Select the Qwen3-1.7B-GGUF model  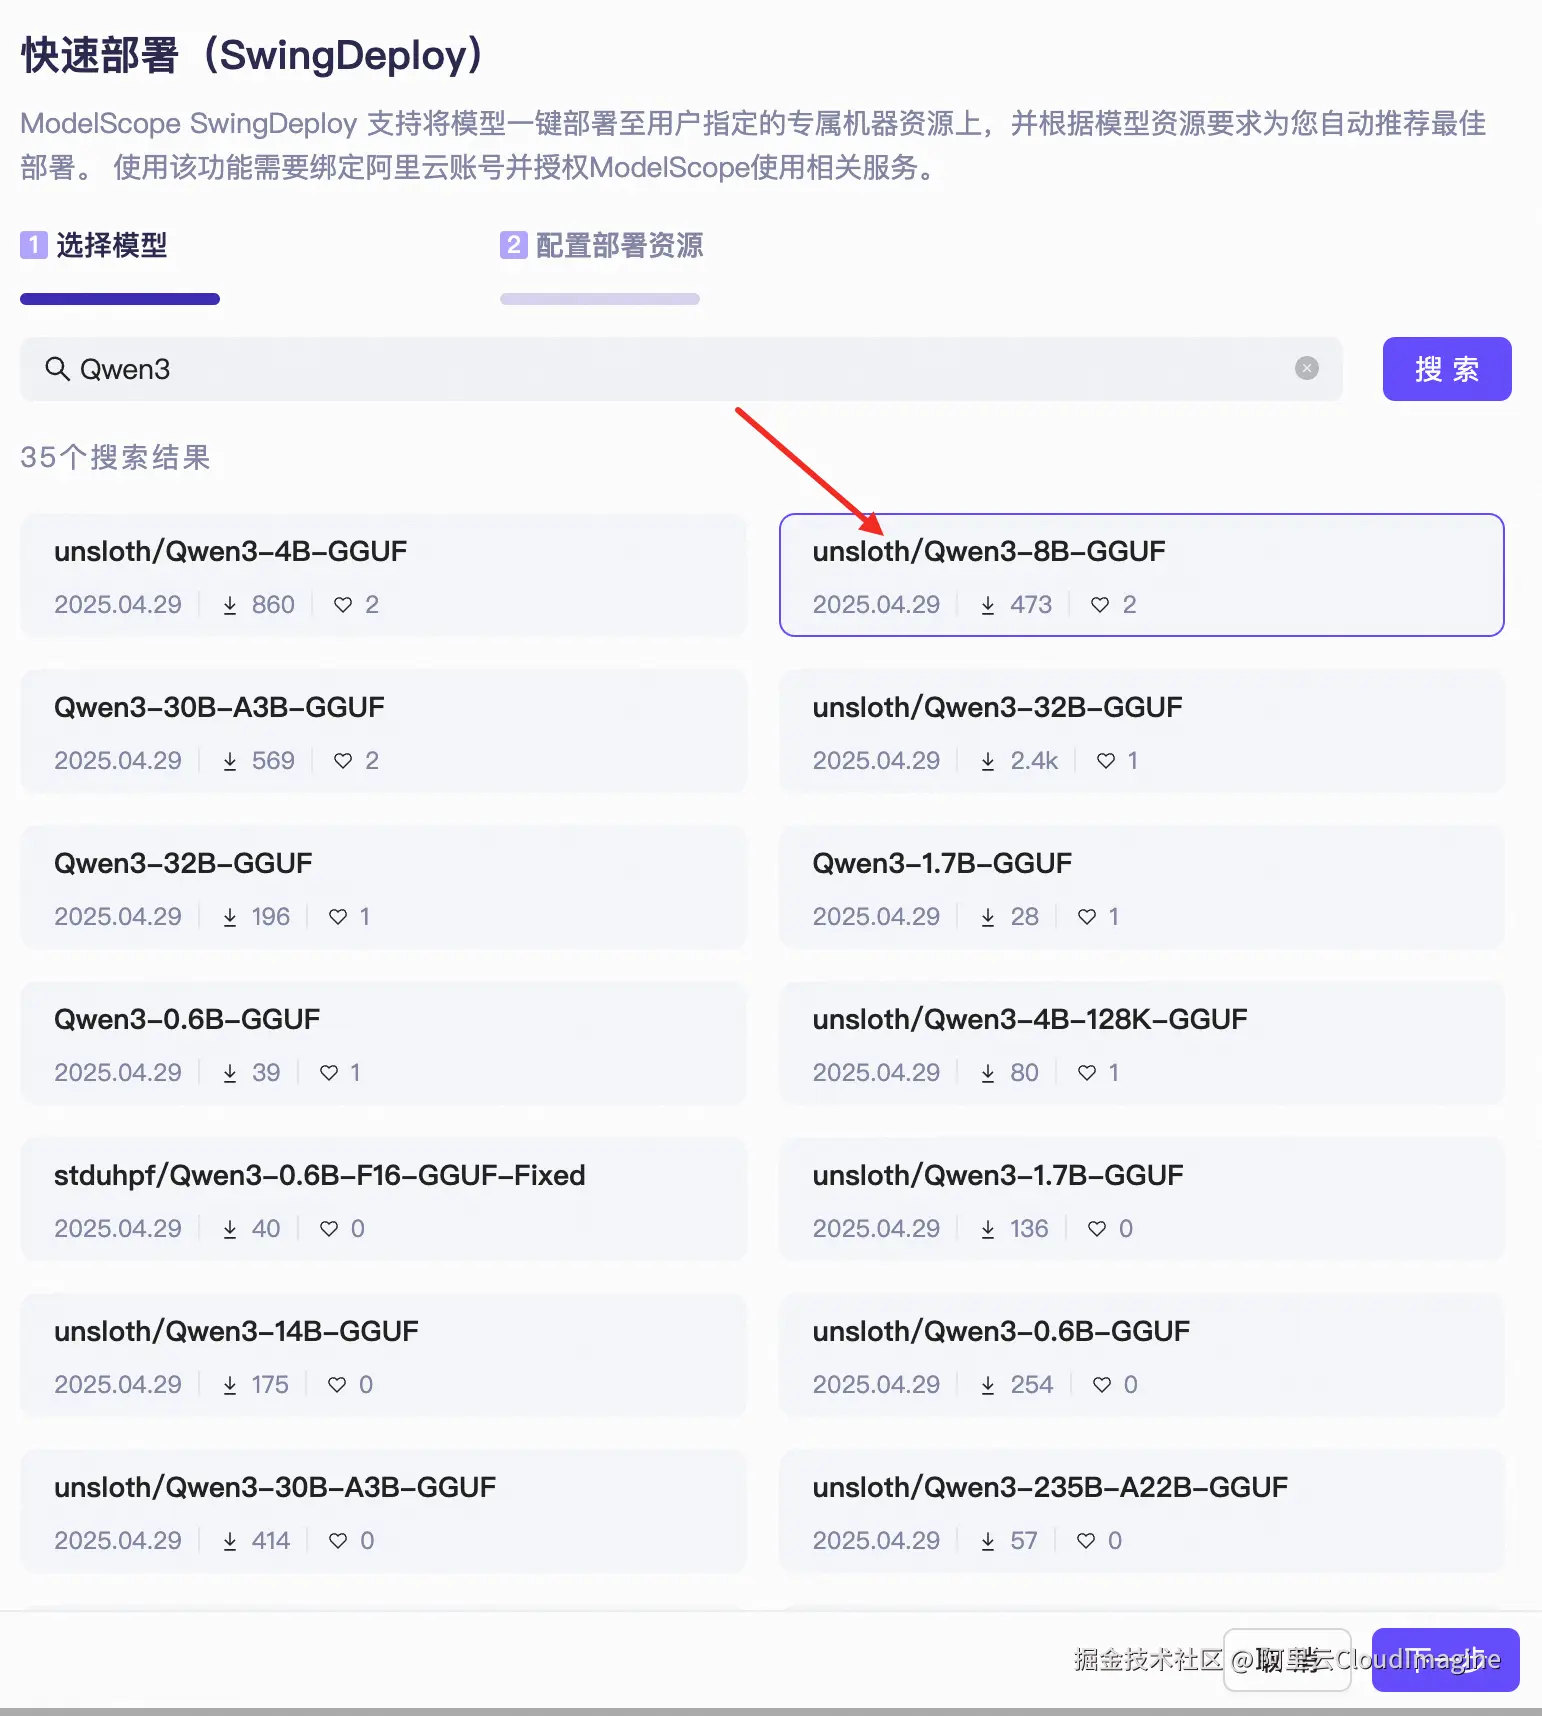pos(1141,887)
